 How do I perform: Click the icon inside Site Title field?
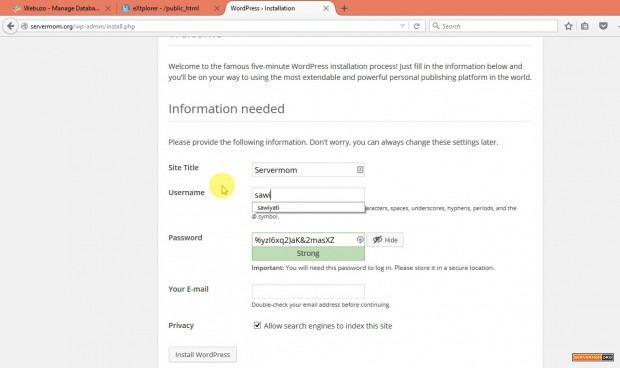pyautogui.click(x=360, y=170)
